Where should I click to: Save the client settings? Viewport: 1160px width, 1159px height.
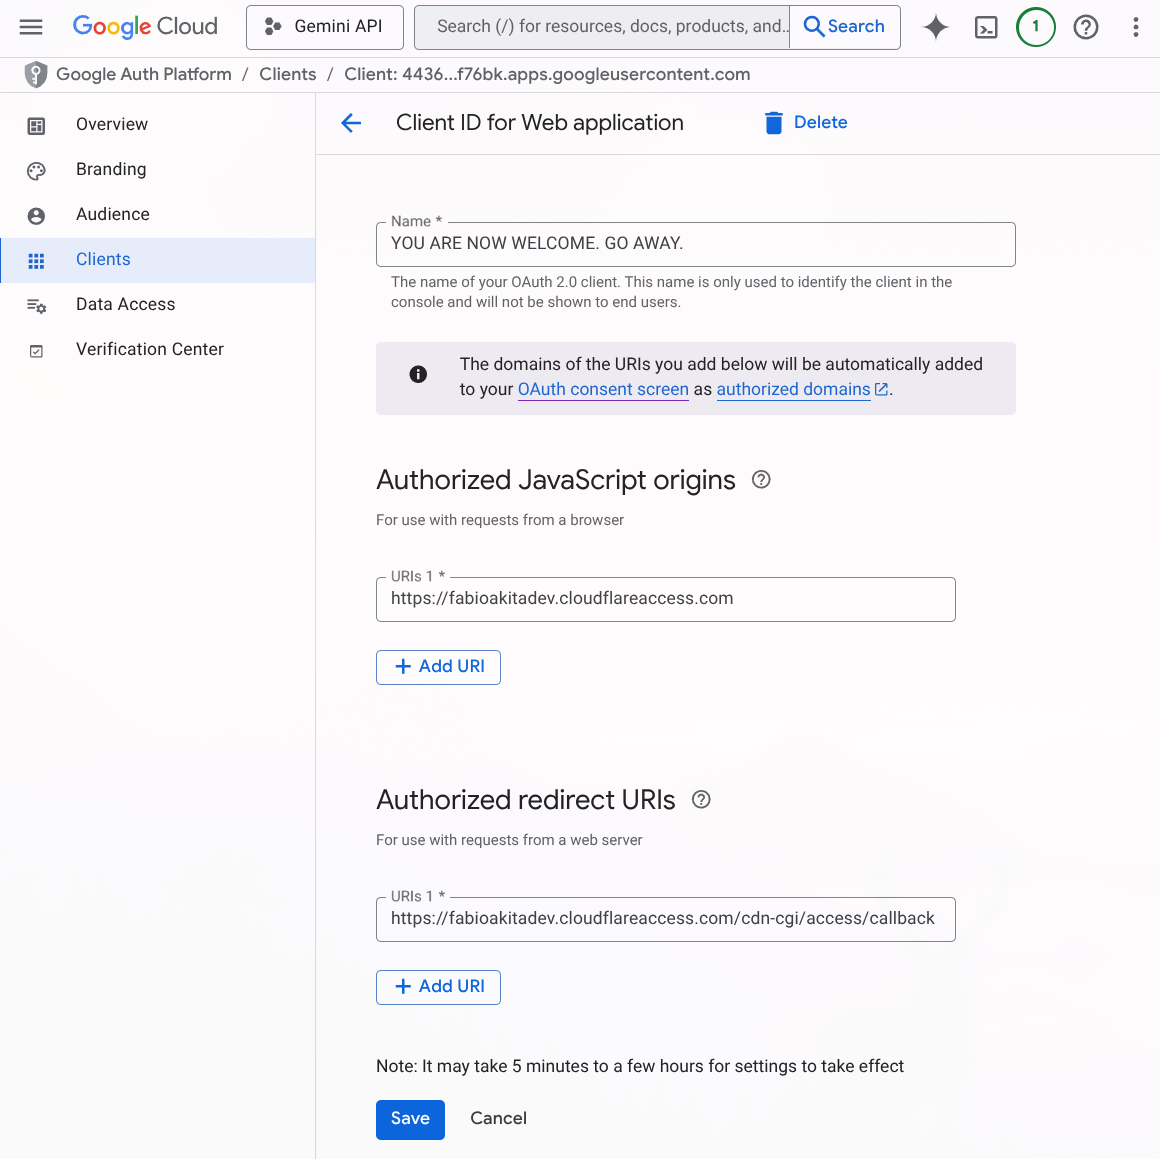coord(411,1119)
